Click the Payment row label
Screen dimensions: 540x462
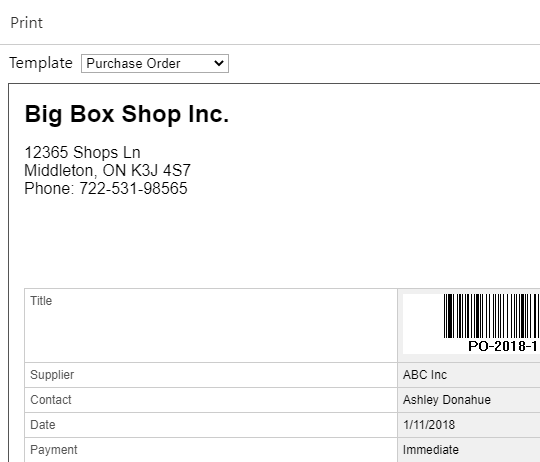[54, 450]
